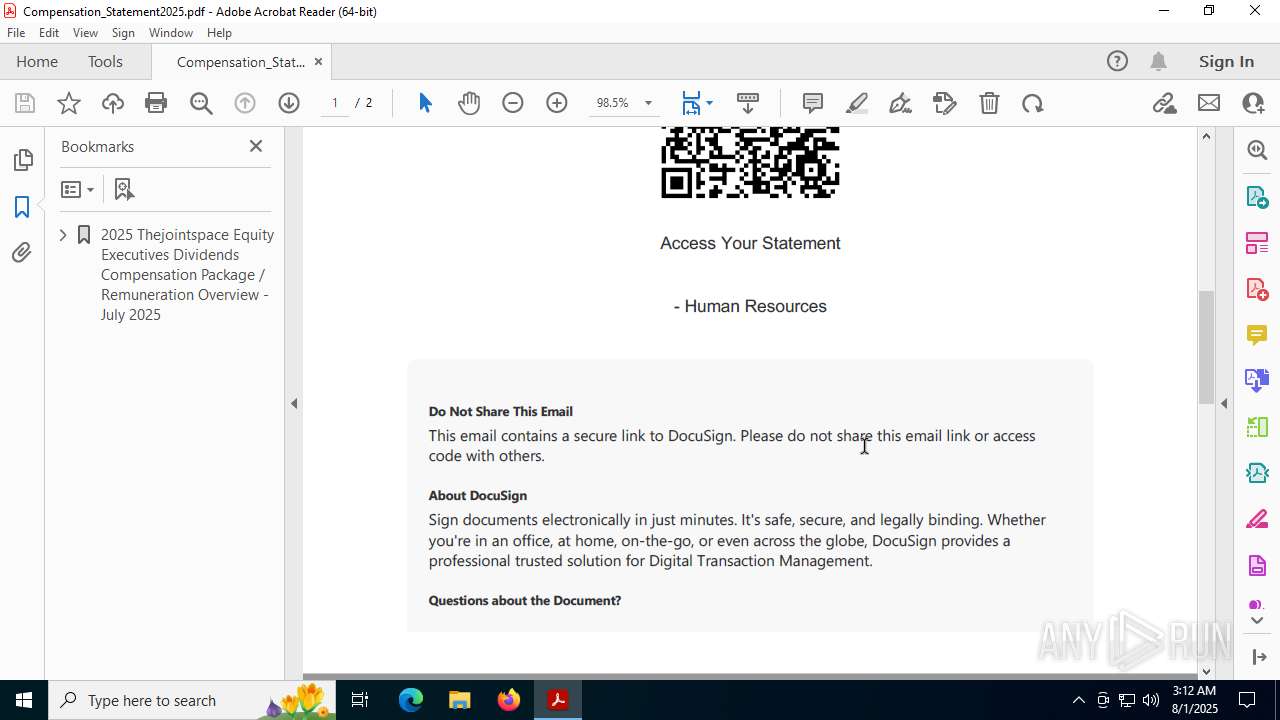The height and width of the screenshot is (720, 1280).
Task: Select the 2025 Thejointspace Equity bookmark text
Action: [187, 274]
